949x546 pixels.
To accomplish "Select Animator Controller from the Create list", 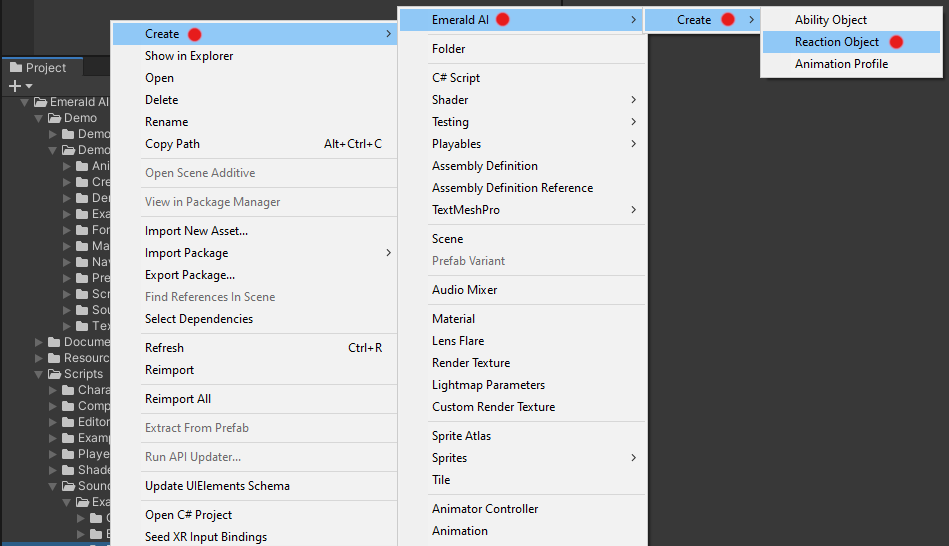I will coord(485,509).
